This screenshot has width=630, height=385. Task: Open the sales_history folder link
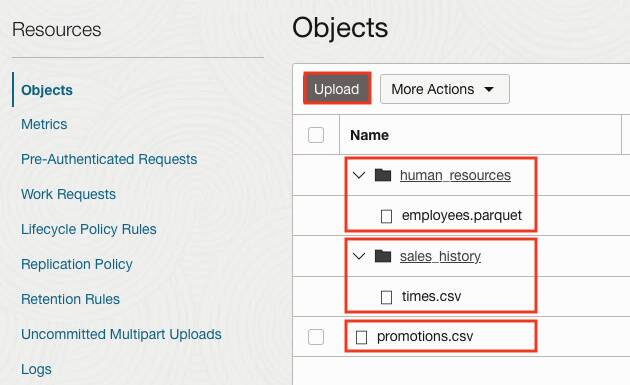click(440, 256)
